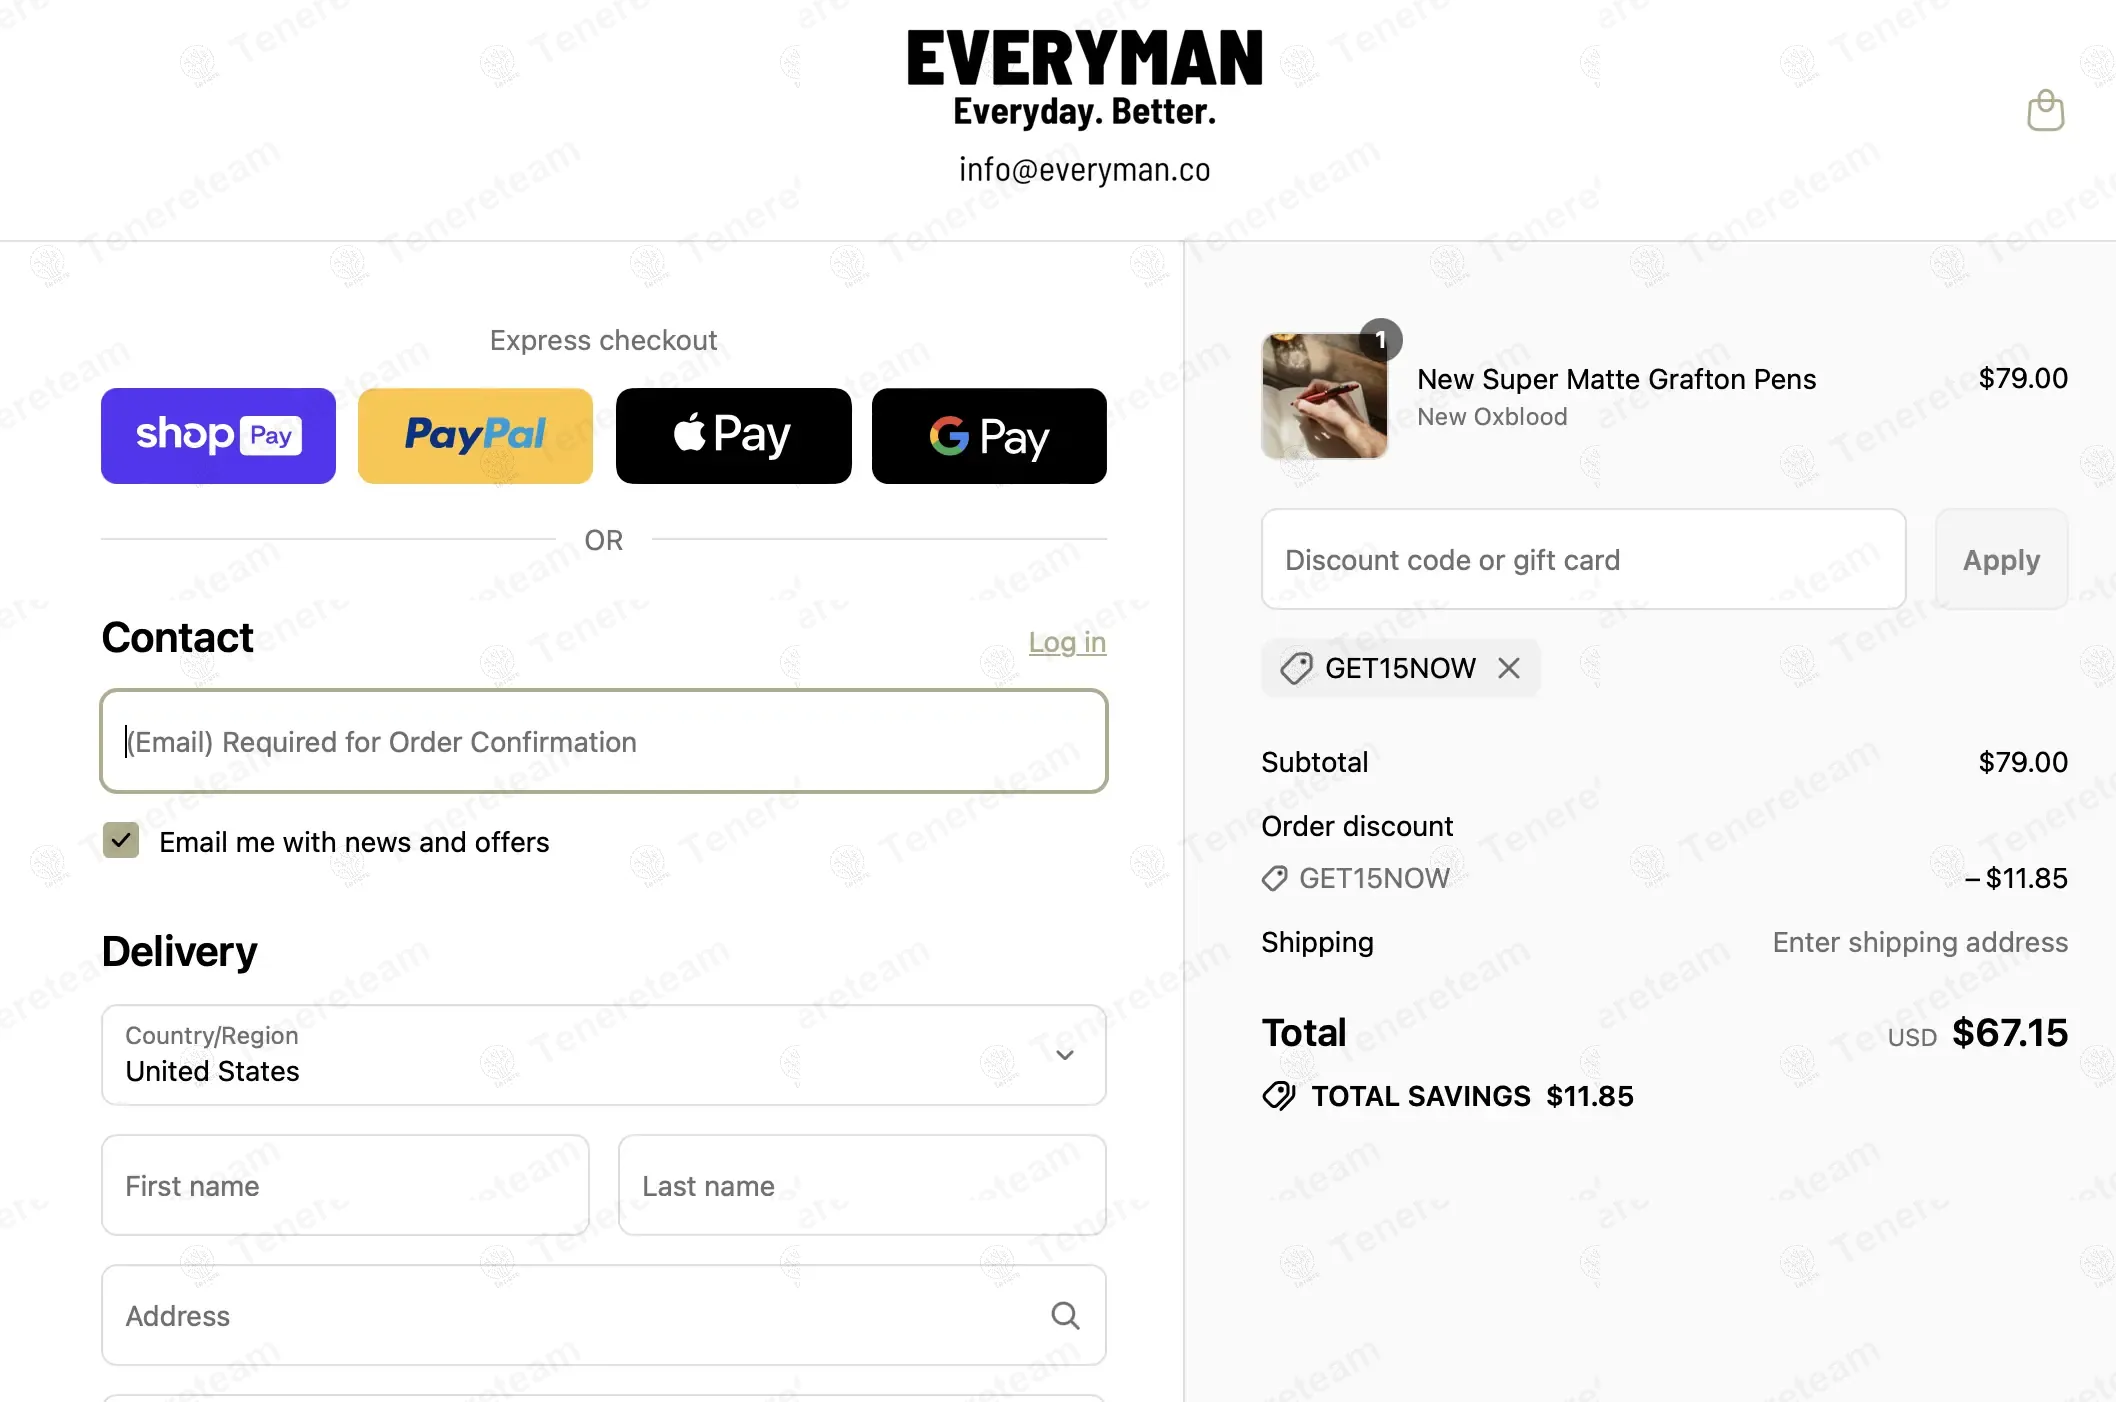Click the Discount code or gift card field
Viewport: 2116px width, 1402px height.
coord(1583,559)
